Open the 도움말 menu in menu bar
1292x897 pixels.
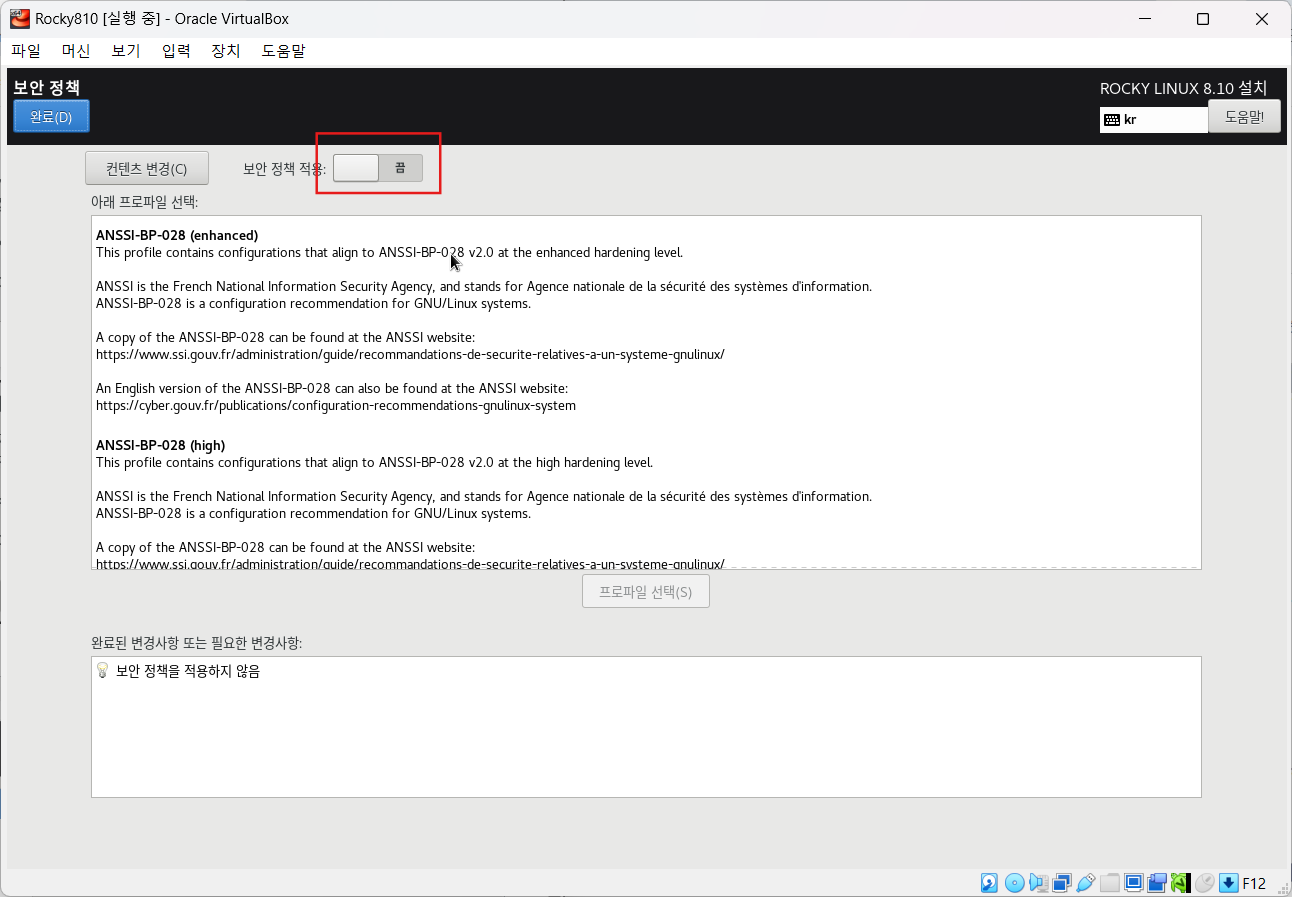pyautogui.click(x=283, y=51)
